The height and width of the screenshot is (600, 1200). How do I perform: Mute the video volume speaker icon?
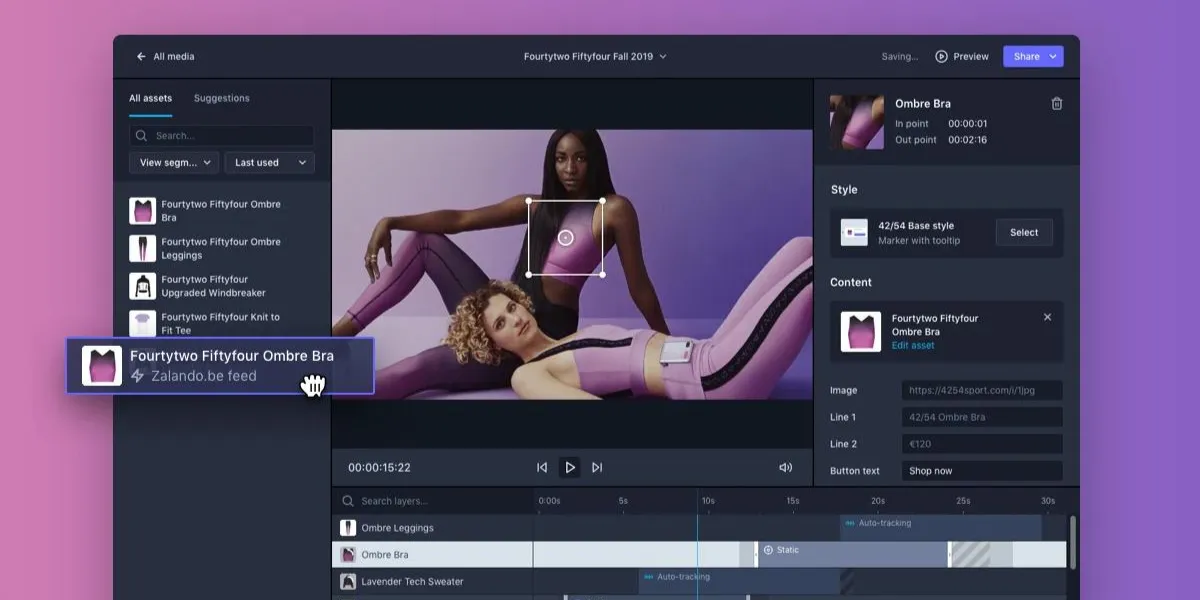[x=785, y=467]
